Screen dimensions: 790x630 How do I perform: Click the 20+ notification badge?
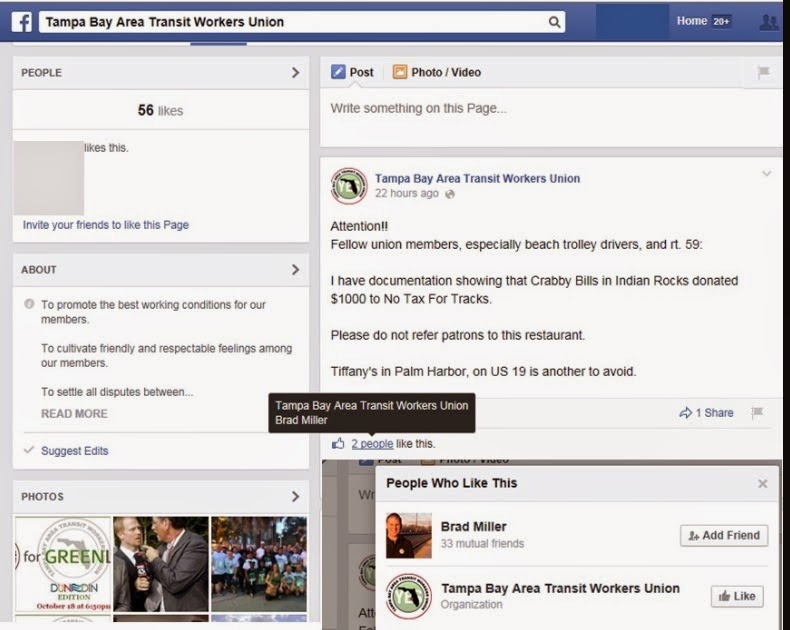tap(721, 21)
